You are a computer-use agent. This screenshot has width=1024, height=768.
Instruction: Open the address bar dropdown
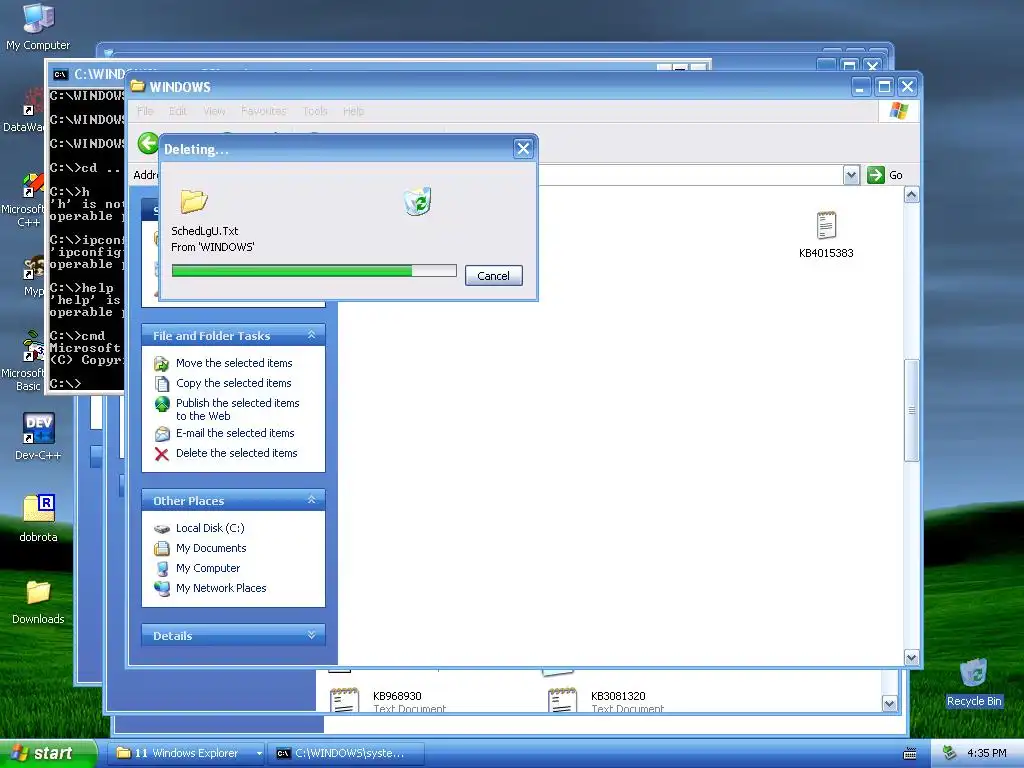point(851,175)
